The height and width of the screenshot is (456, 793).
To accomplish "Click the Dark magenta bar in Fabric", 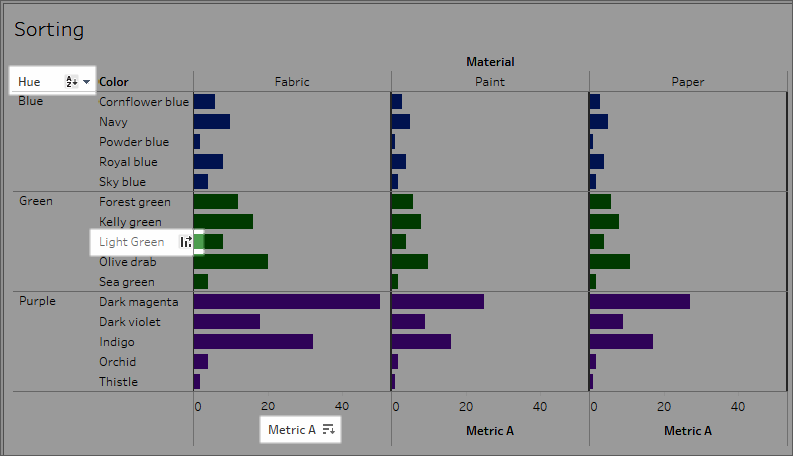I will click(287, 302).
